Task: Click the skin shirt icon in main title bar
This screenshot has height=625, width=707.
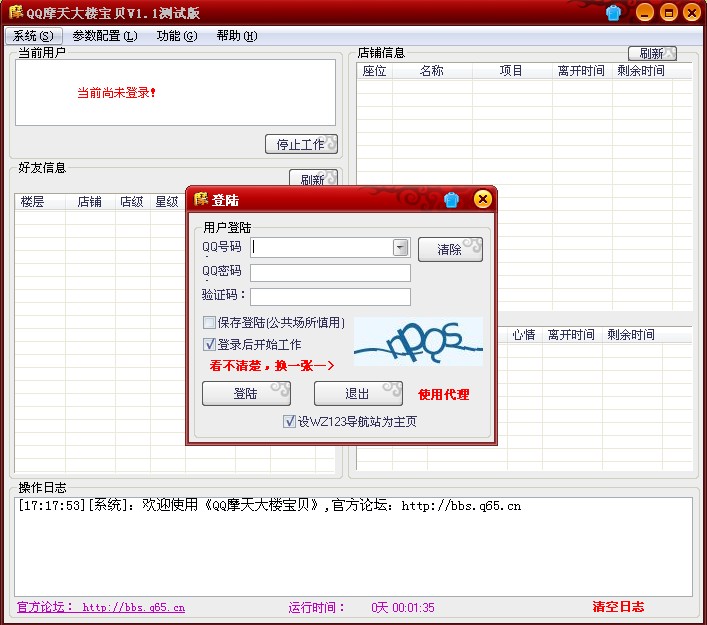Action: [613, 13]
